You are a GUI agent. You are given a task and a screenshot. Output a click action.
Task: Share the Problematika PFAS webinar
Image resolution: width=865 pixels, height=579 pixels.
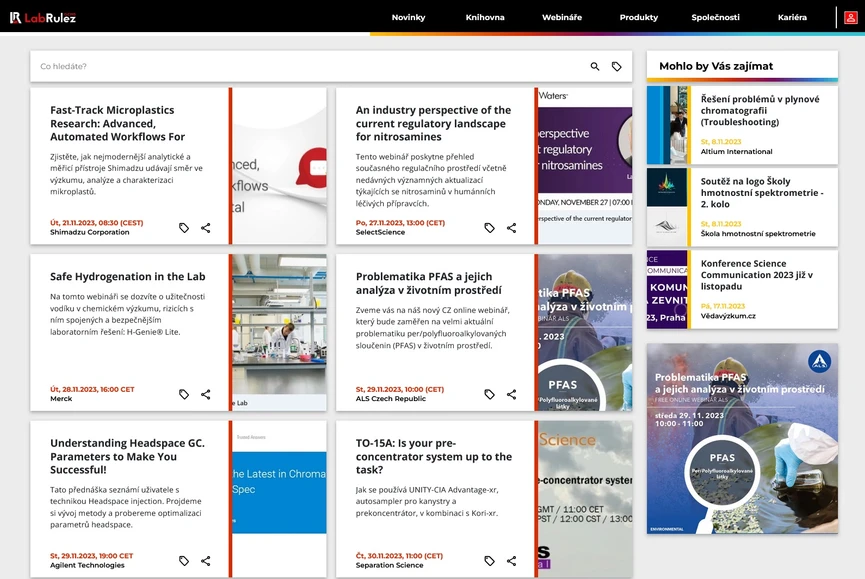pos(511,393)
